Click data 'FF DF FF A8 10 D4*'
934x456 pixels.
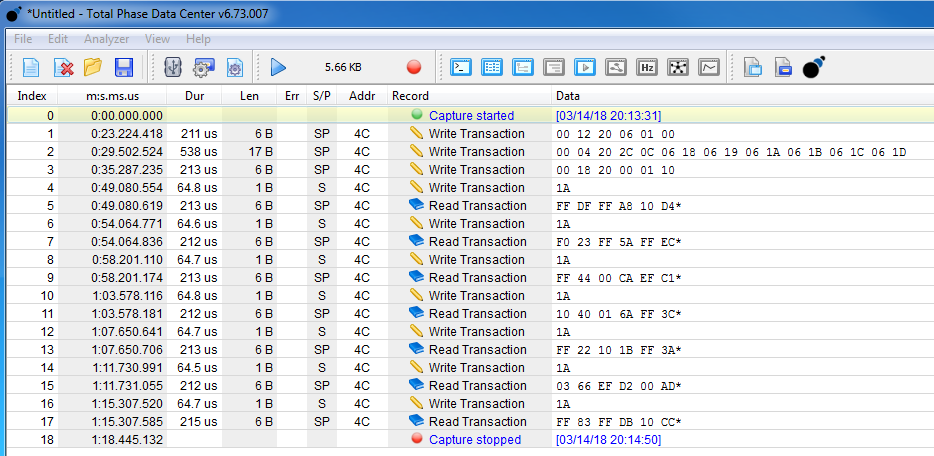pos(619,205)
